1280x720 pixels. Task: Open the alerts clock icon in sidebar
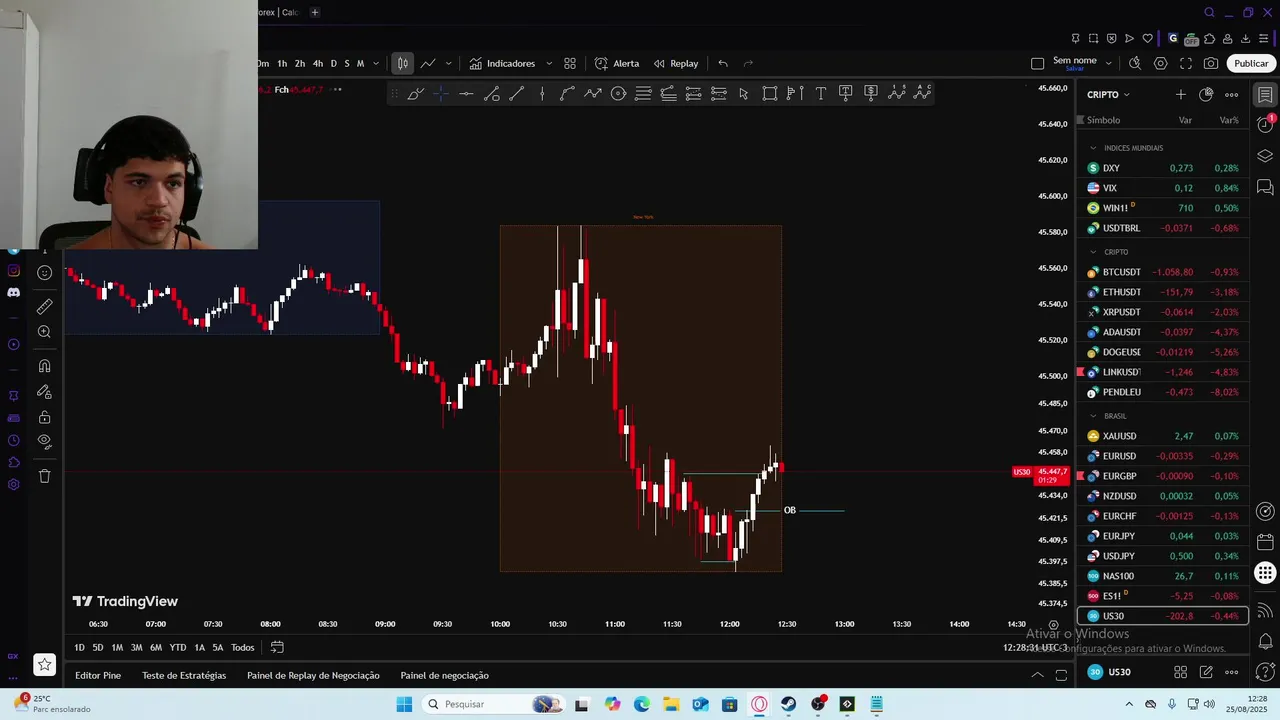click(x=1265, y=125)
